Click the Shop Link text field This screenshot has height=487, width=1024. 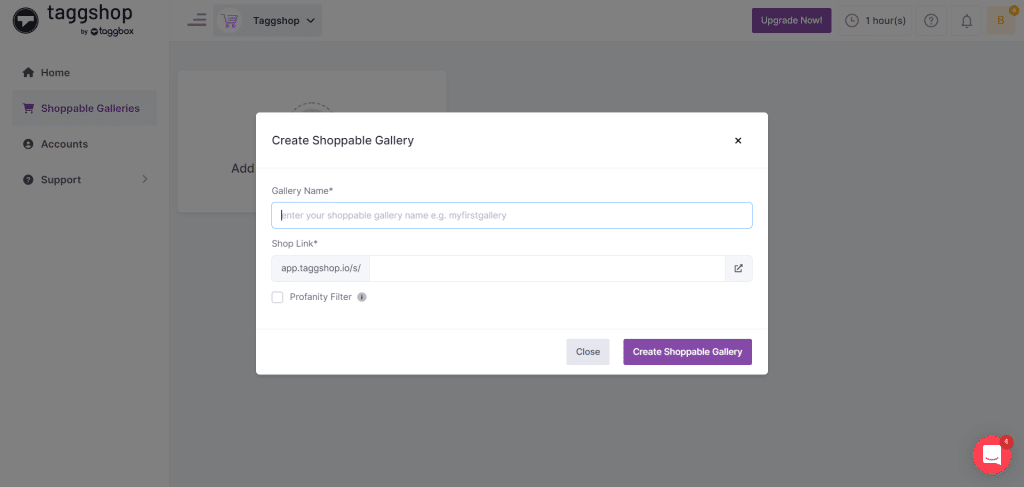547,268
